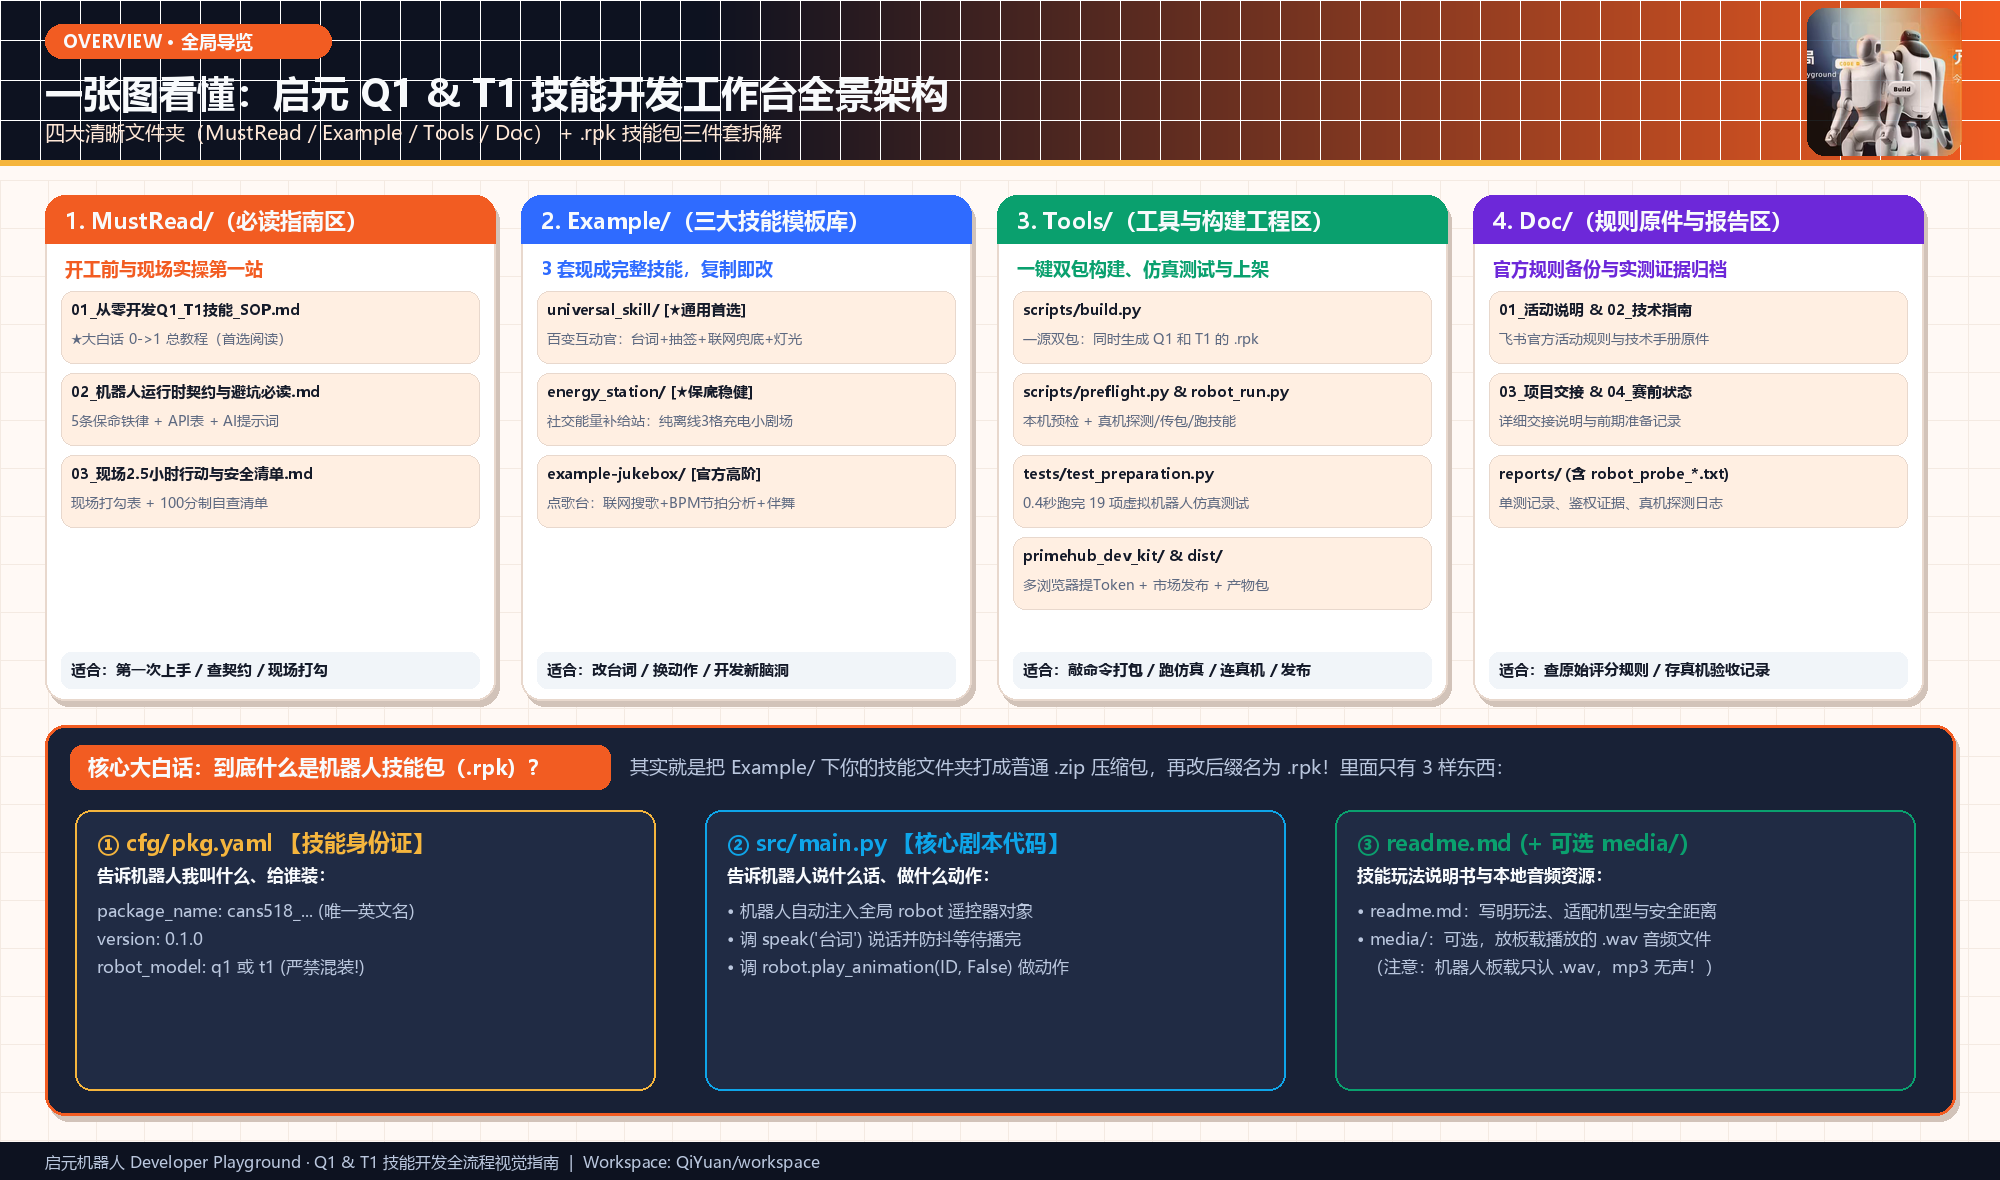Open the 03_项目交接 & 04_赛前状态 card
This screenshot has height=1180, width=2000.
point(1698,409)
